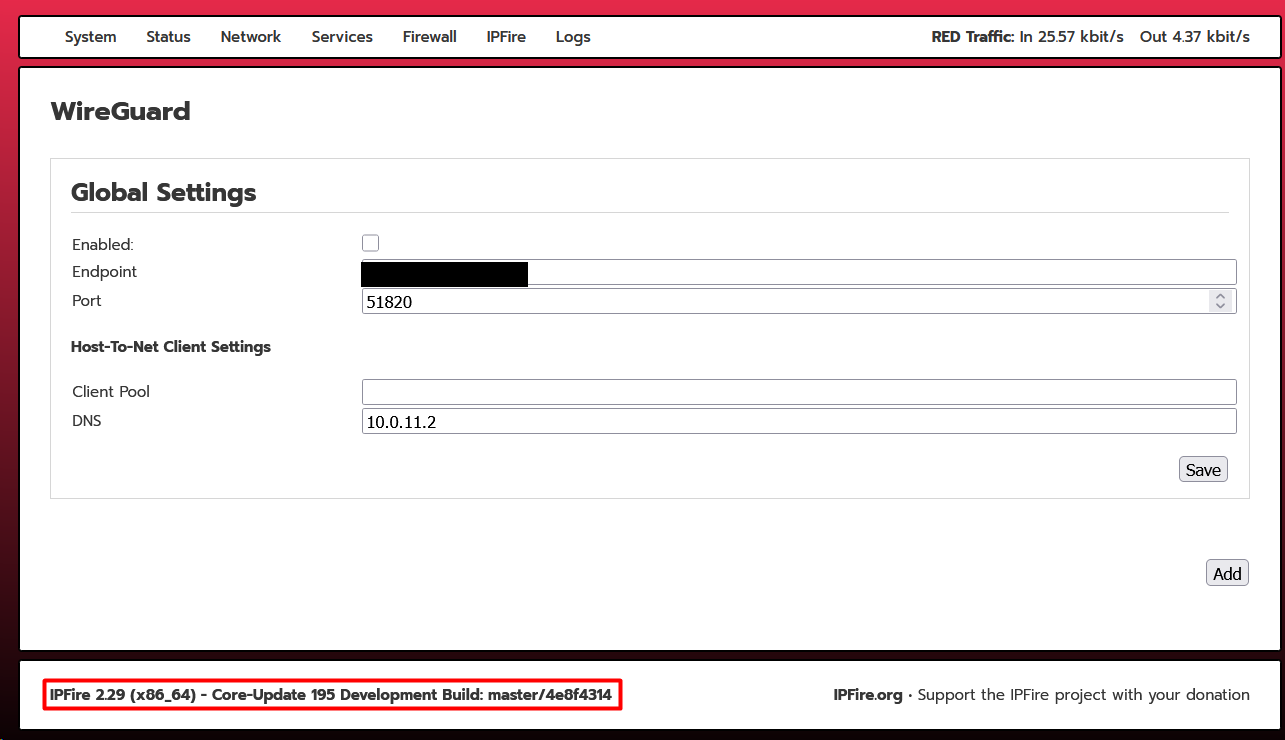Click the WireGuard page heading
This screenshot has height=740, width=1285.
(x=121, y=111)
